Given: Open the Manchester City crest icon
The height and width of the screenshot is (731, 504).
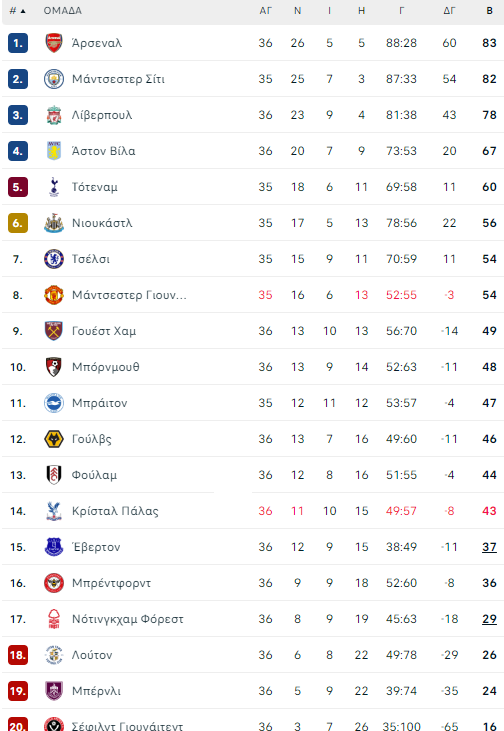Looking at the screenshot, I should 54,79.
